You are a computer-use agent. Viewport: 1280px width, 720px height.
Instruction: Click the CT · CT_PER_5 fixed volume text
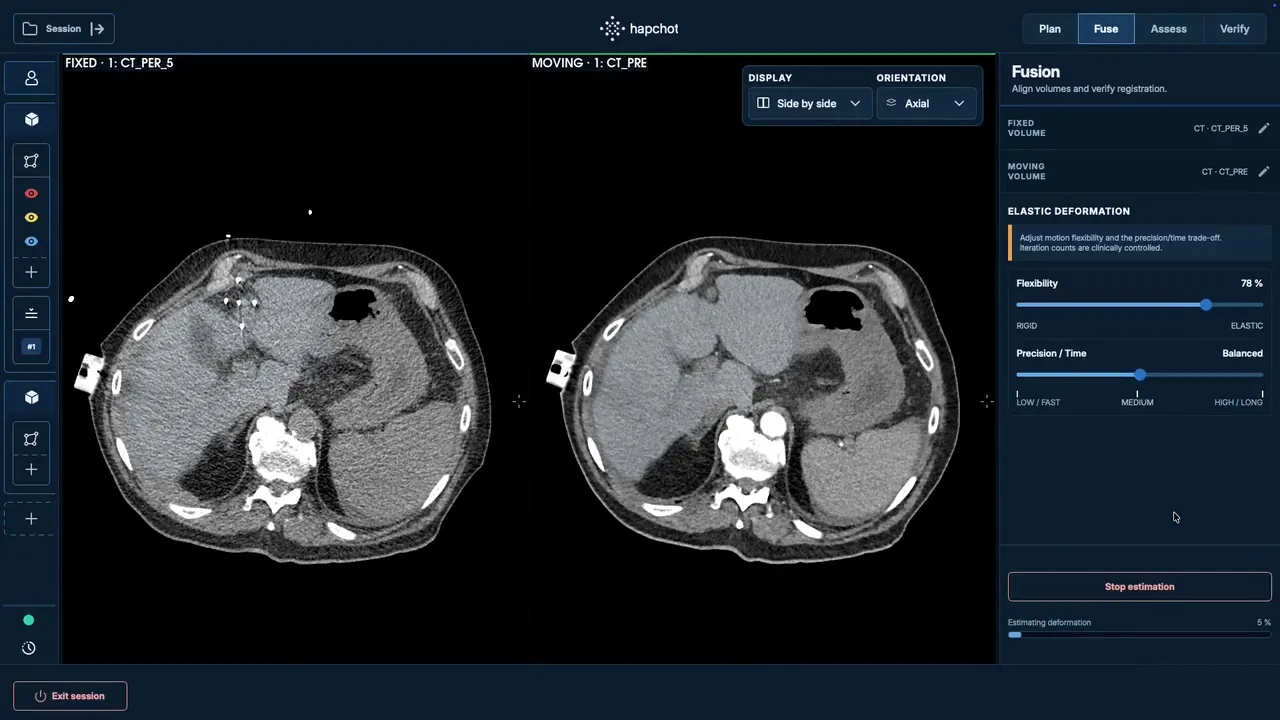[1220, 128]
